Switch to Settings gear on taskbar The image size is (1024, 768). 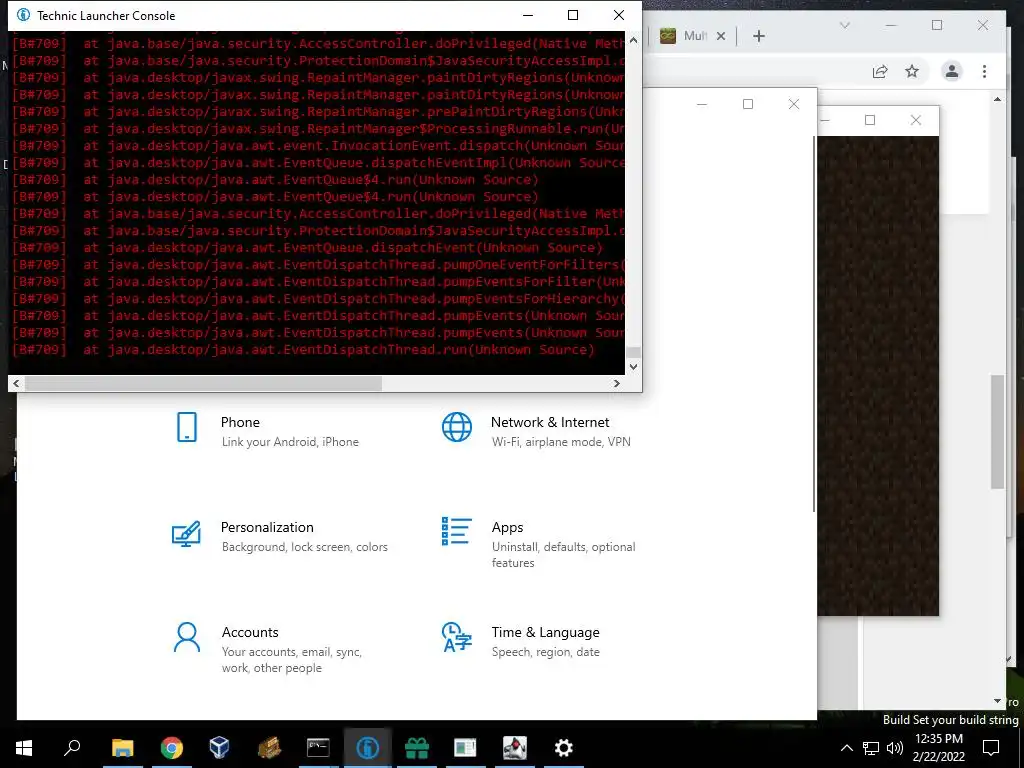click(564, 748)
